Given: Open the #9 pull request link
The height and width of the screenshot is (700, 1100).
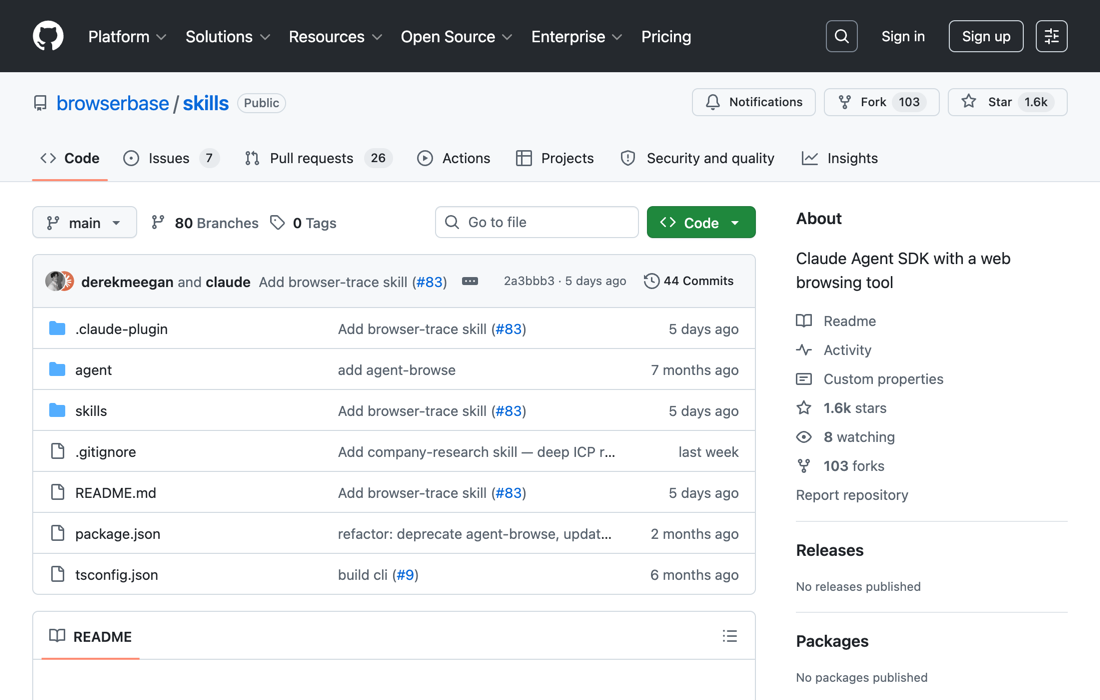Looking at the screenshot, I should pyautogui.click(x=405, y=574).
